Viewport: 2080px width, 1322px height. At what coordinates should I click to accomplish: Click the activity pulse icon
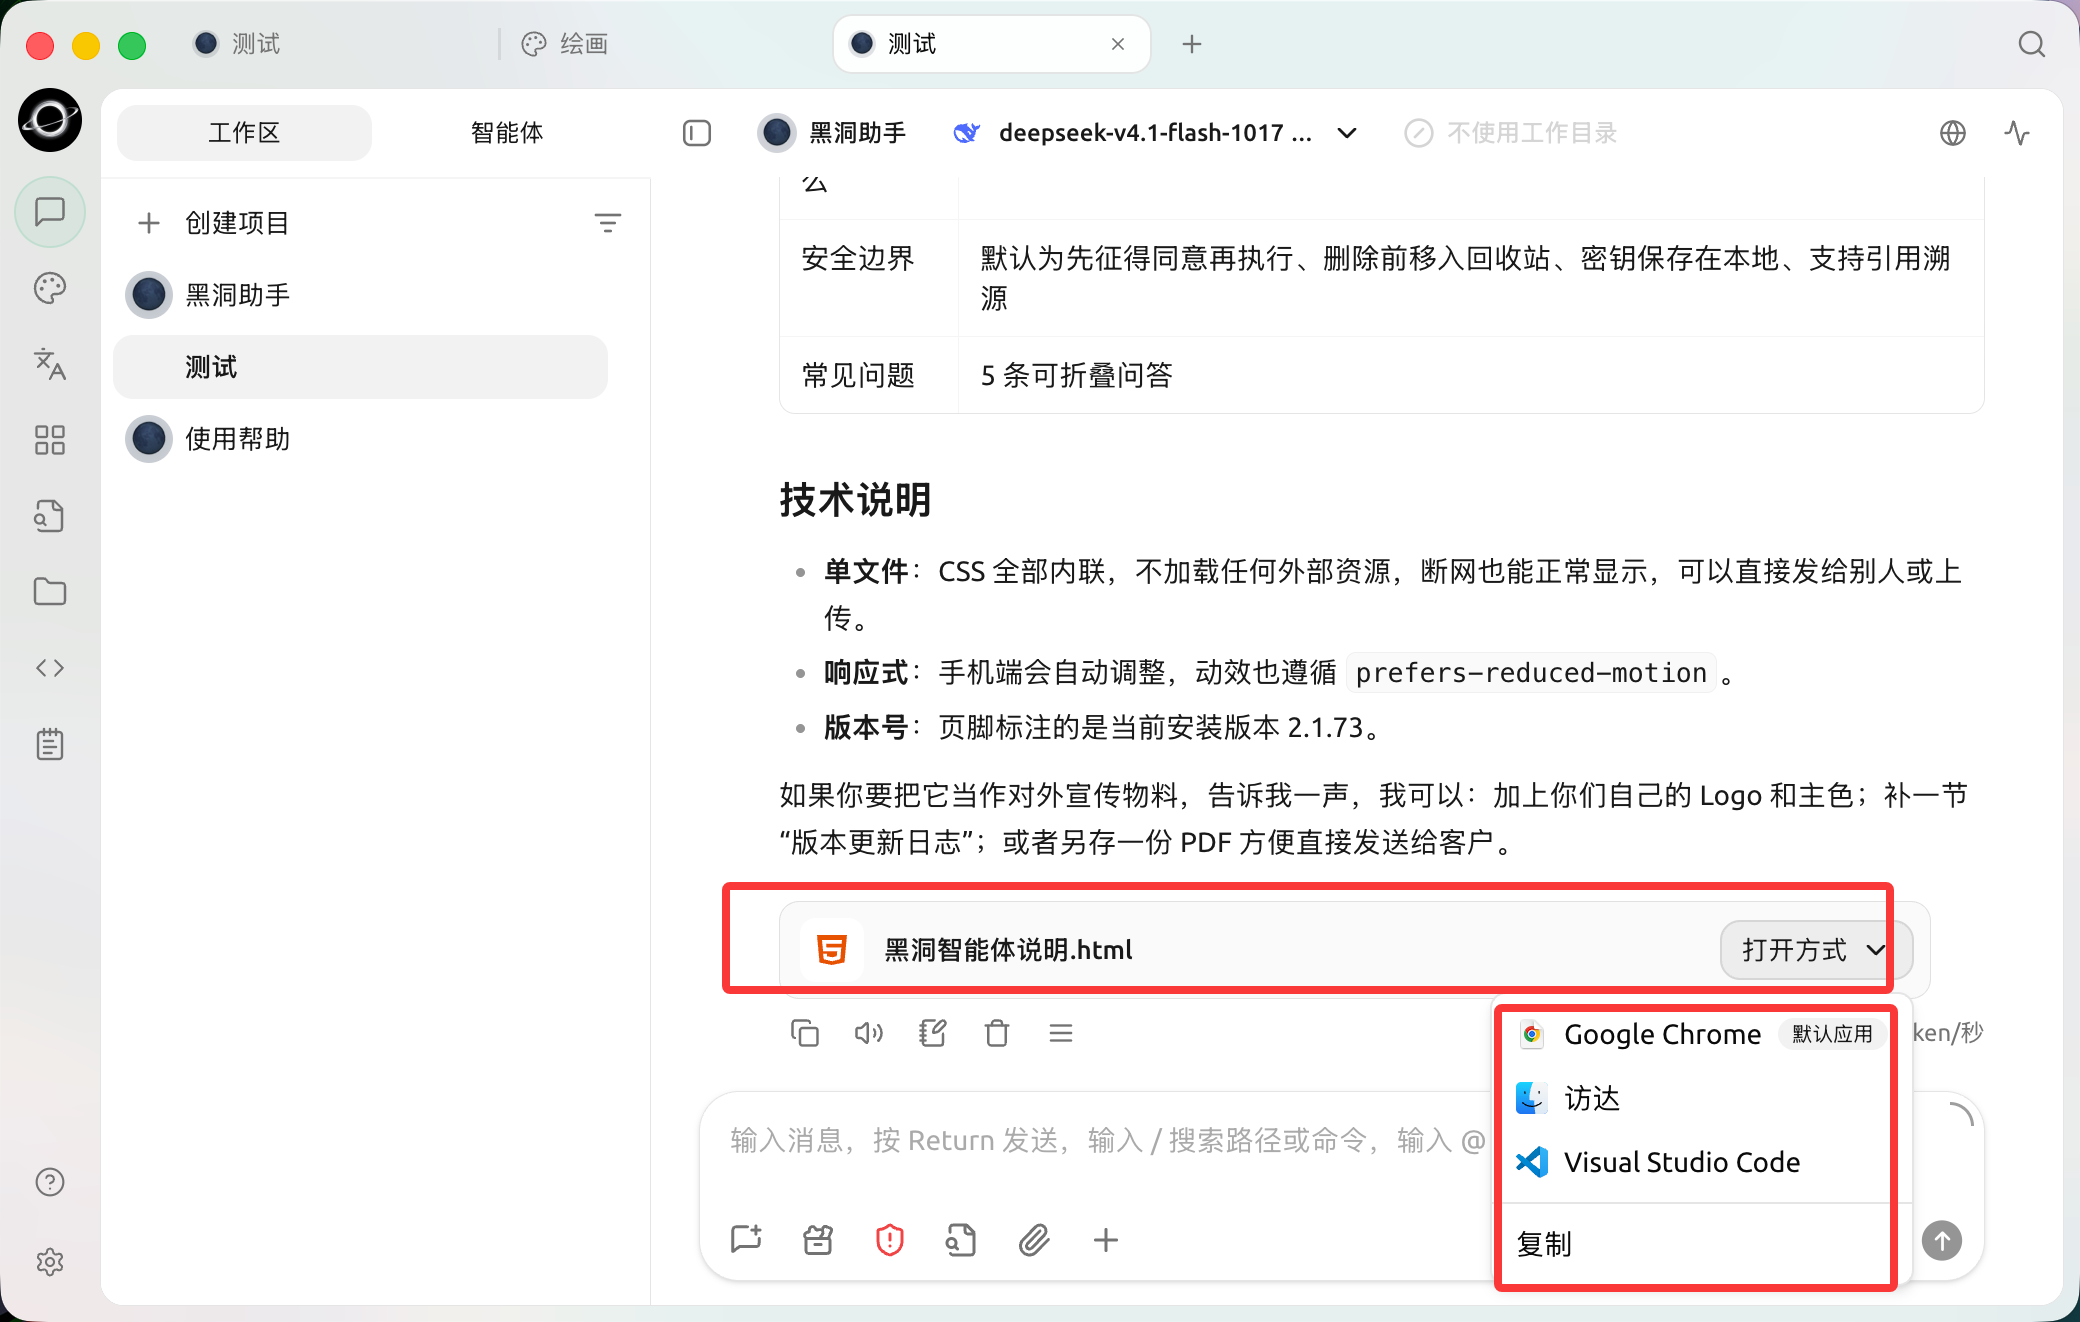click(2017, 133)
